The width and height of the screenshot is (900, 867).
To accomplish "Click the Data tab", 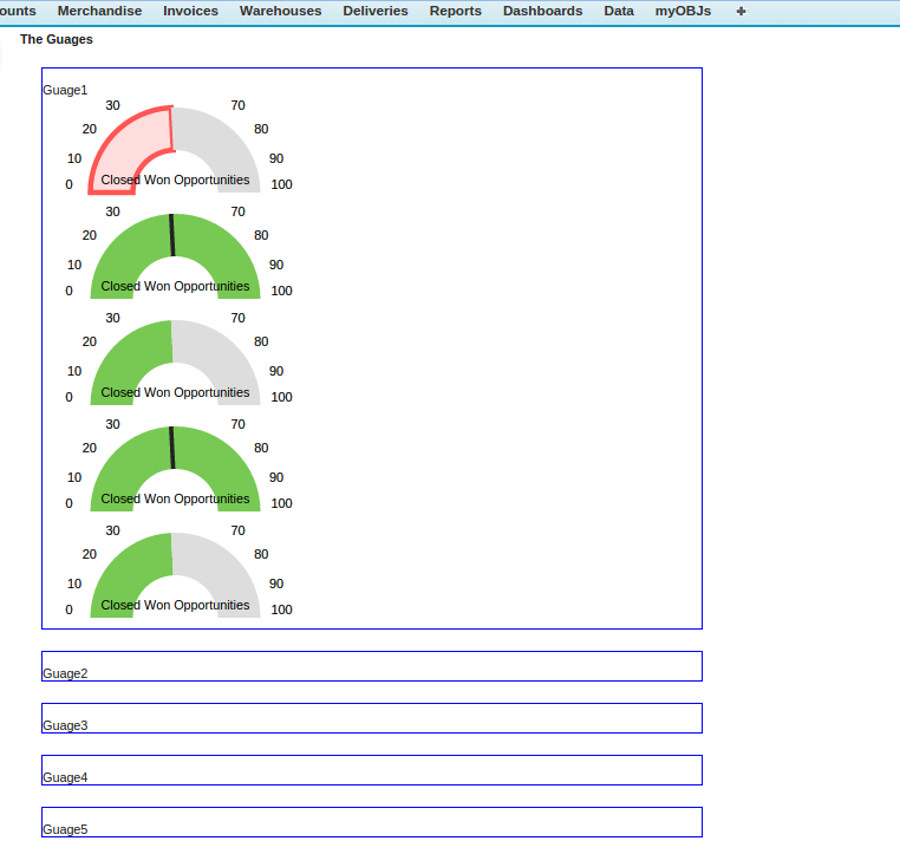I will [x=619, y=11].
